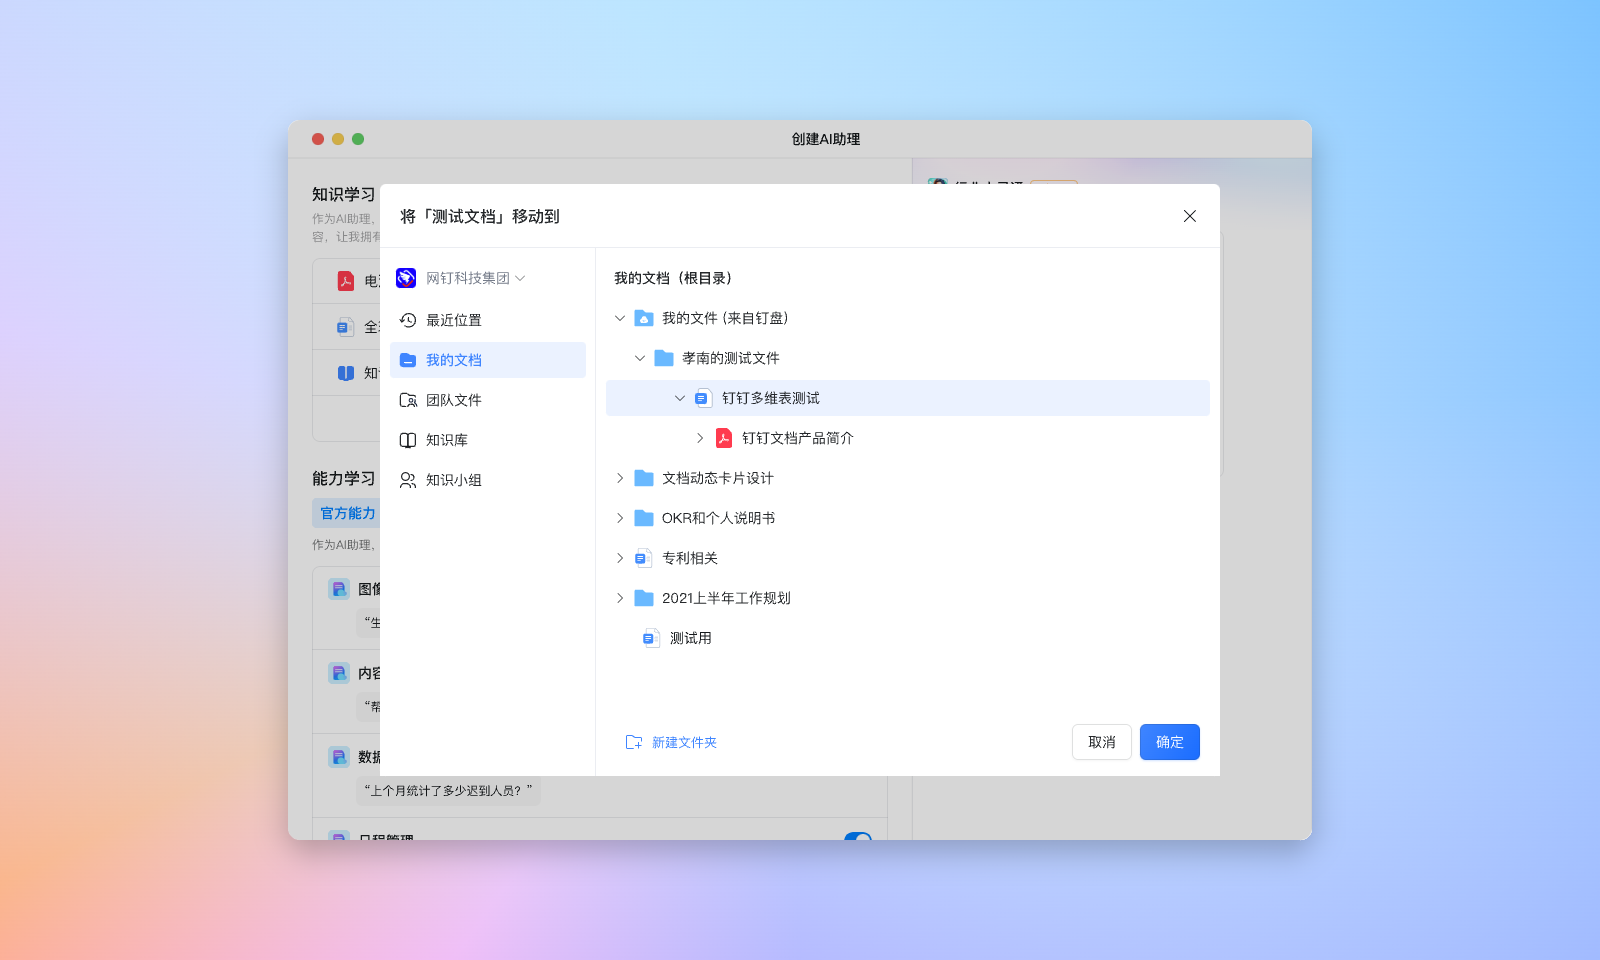Select 最近位置 in the sidebar
1600x960 pixels.
(x=488, y=320)
